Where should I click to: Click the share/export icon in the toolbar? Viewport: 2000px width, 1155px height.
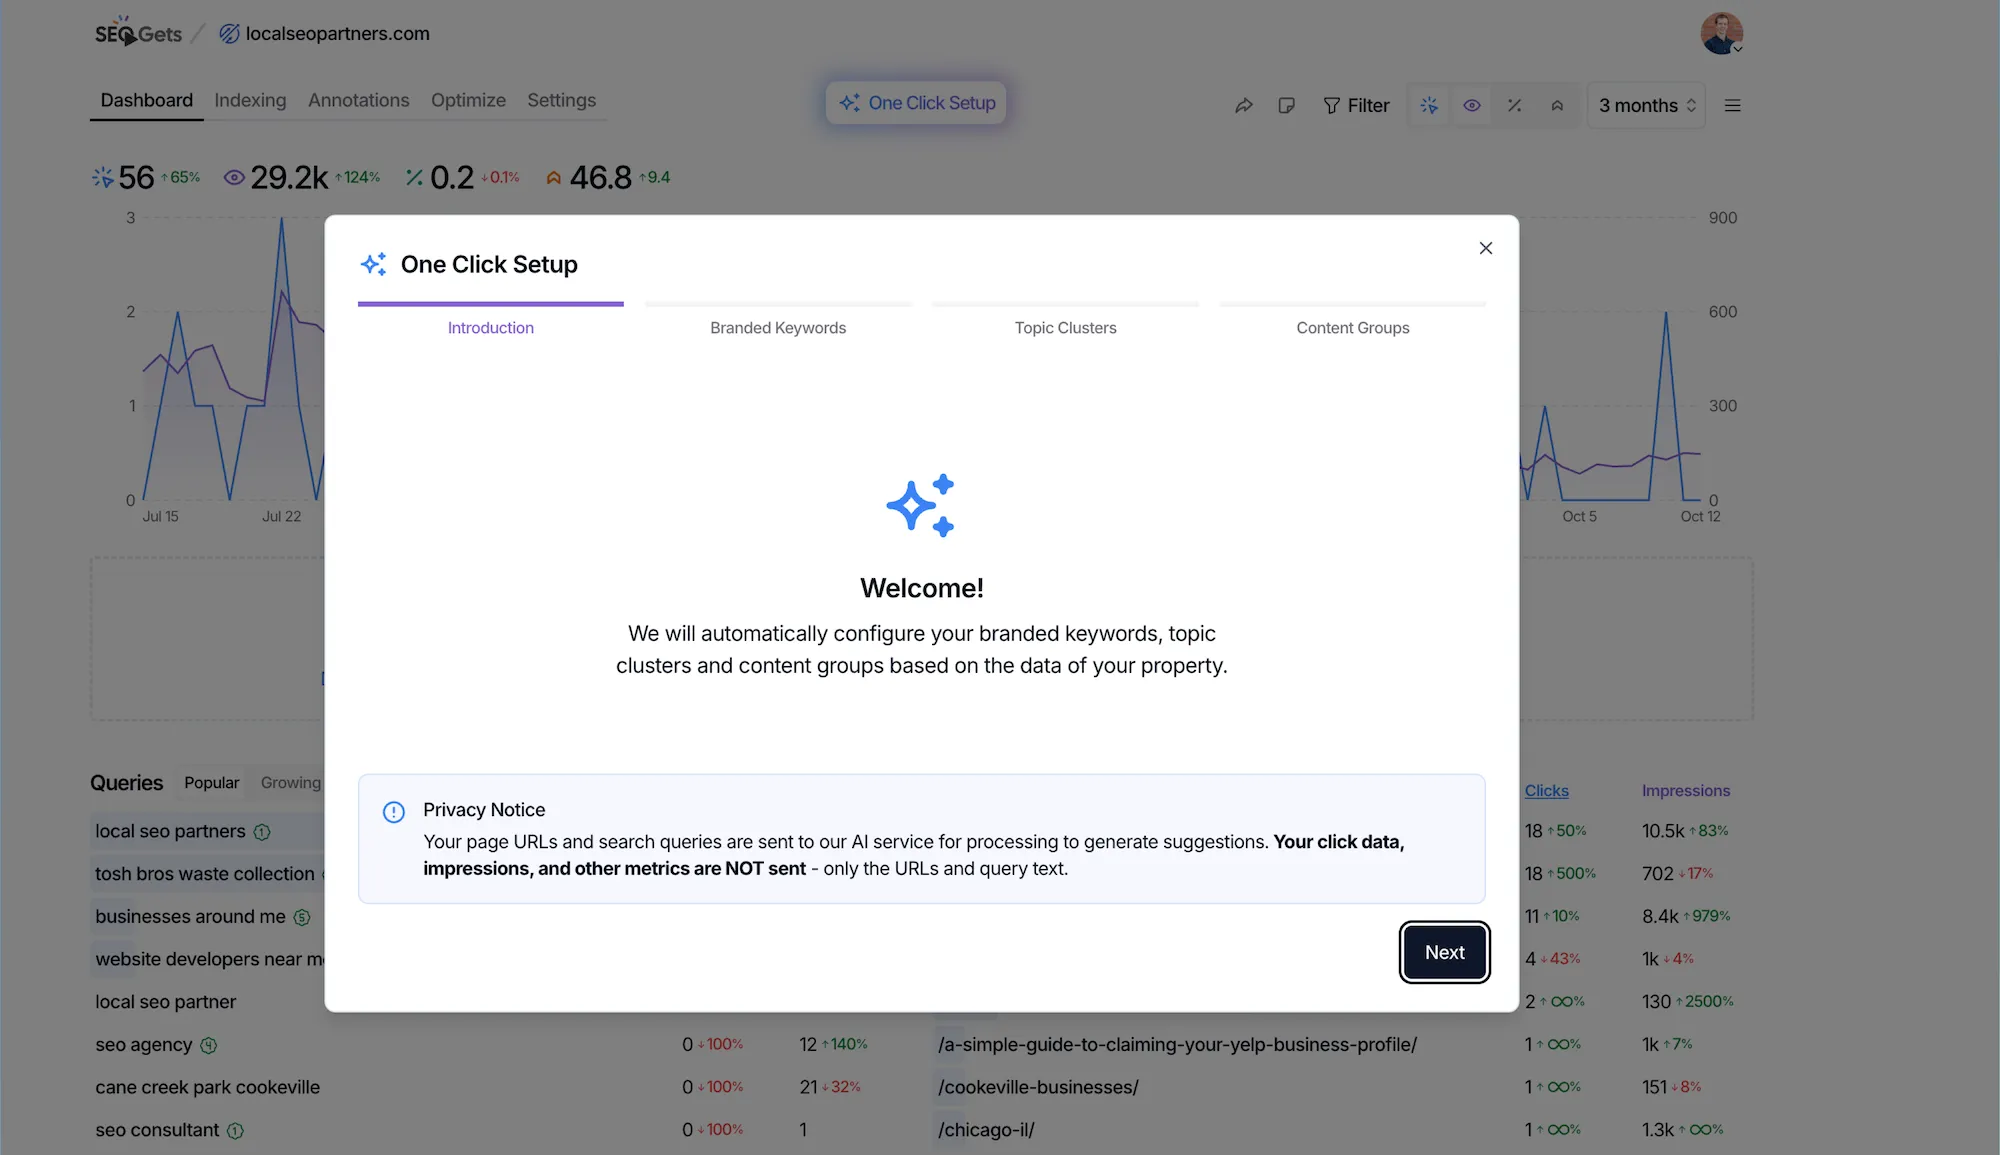click(1244, 105)
